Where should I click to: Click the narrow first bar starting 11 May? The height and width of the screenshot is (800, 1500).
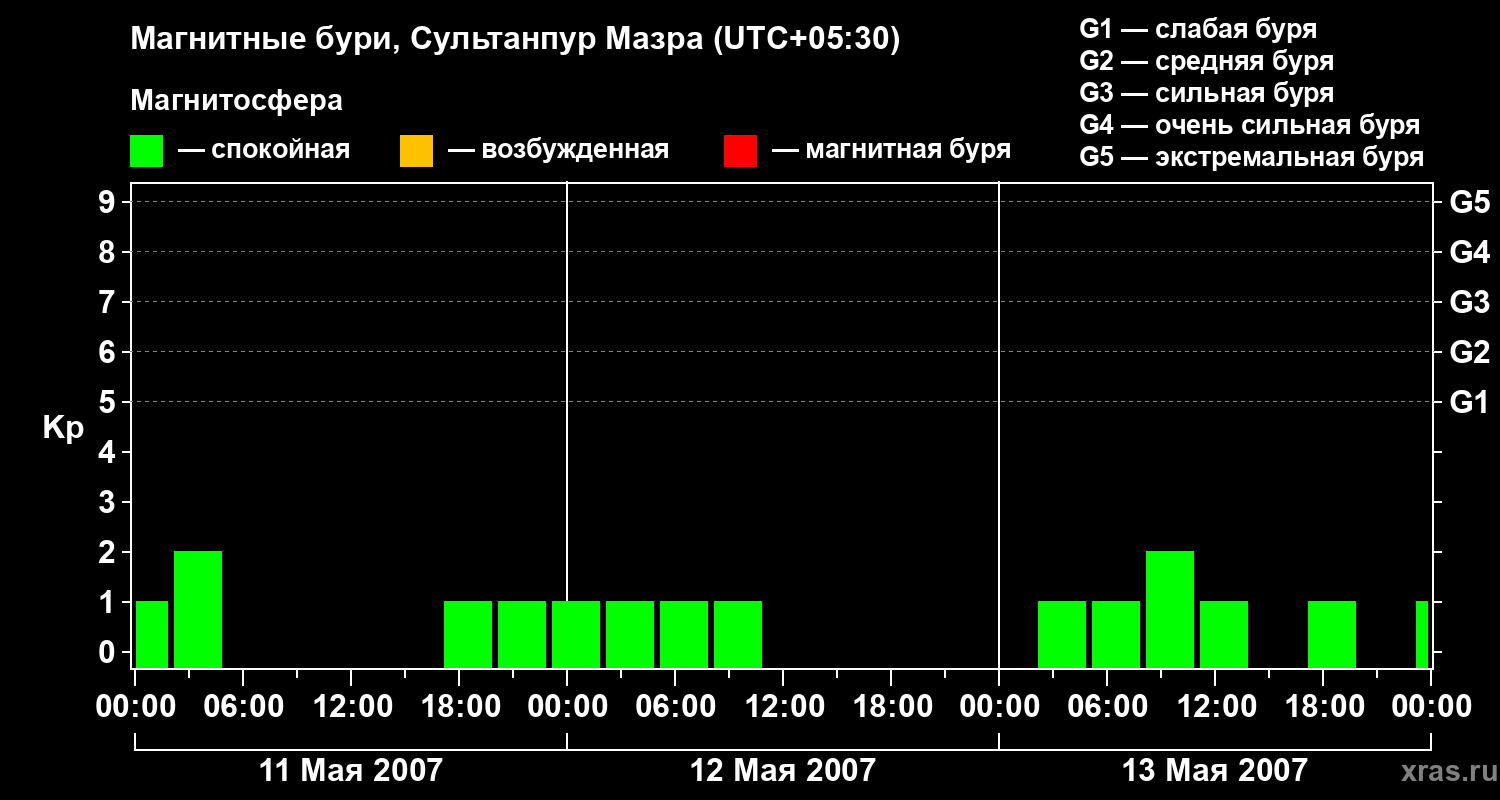coord(152,634)
